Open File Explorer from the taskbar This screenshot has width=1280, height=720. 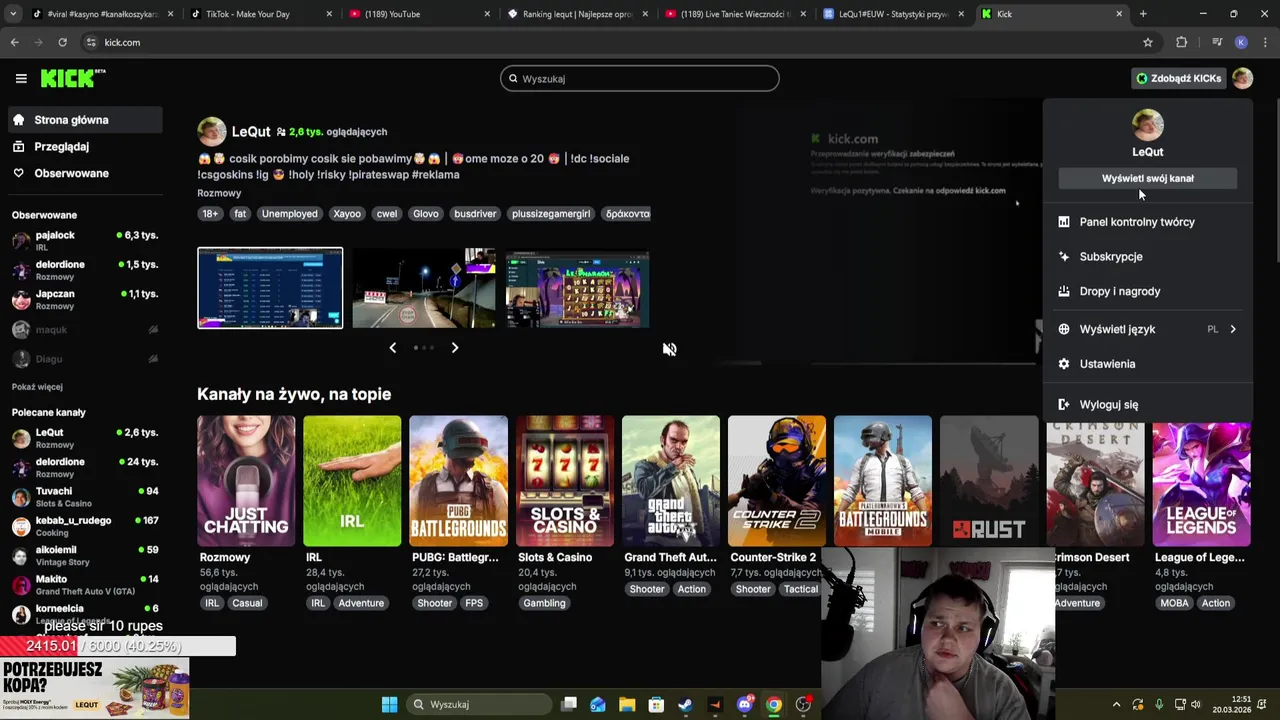tap(626, 704)
